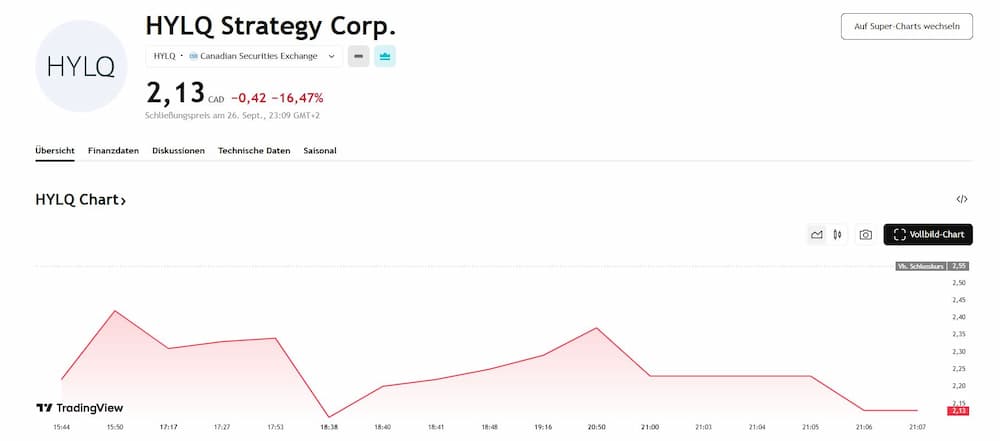Open the Vollbild-Chart button

click(928, 234)
